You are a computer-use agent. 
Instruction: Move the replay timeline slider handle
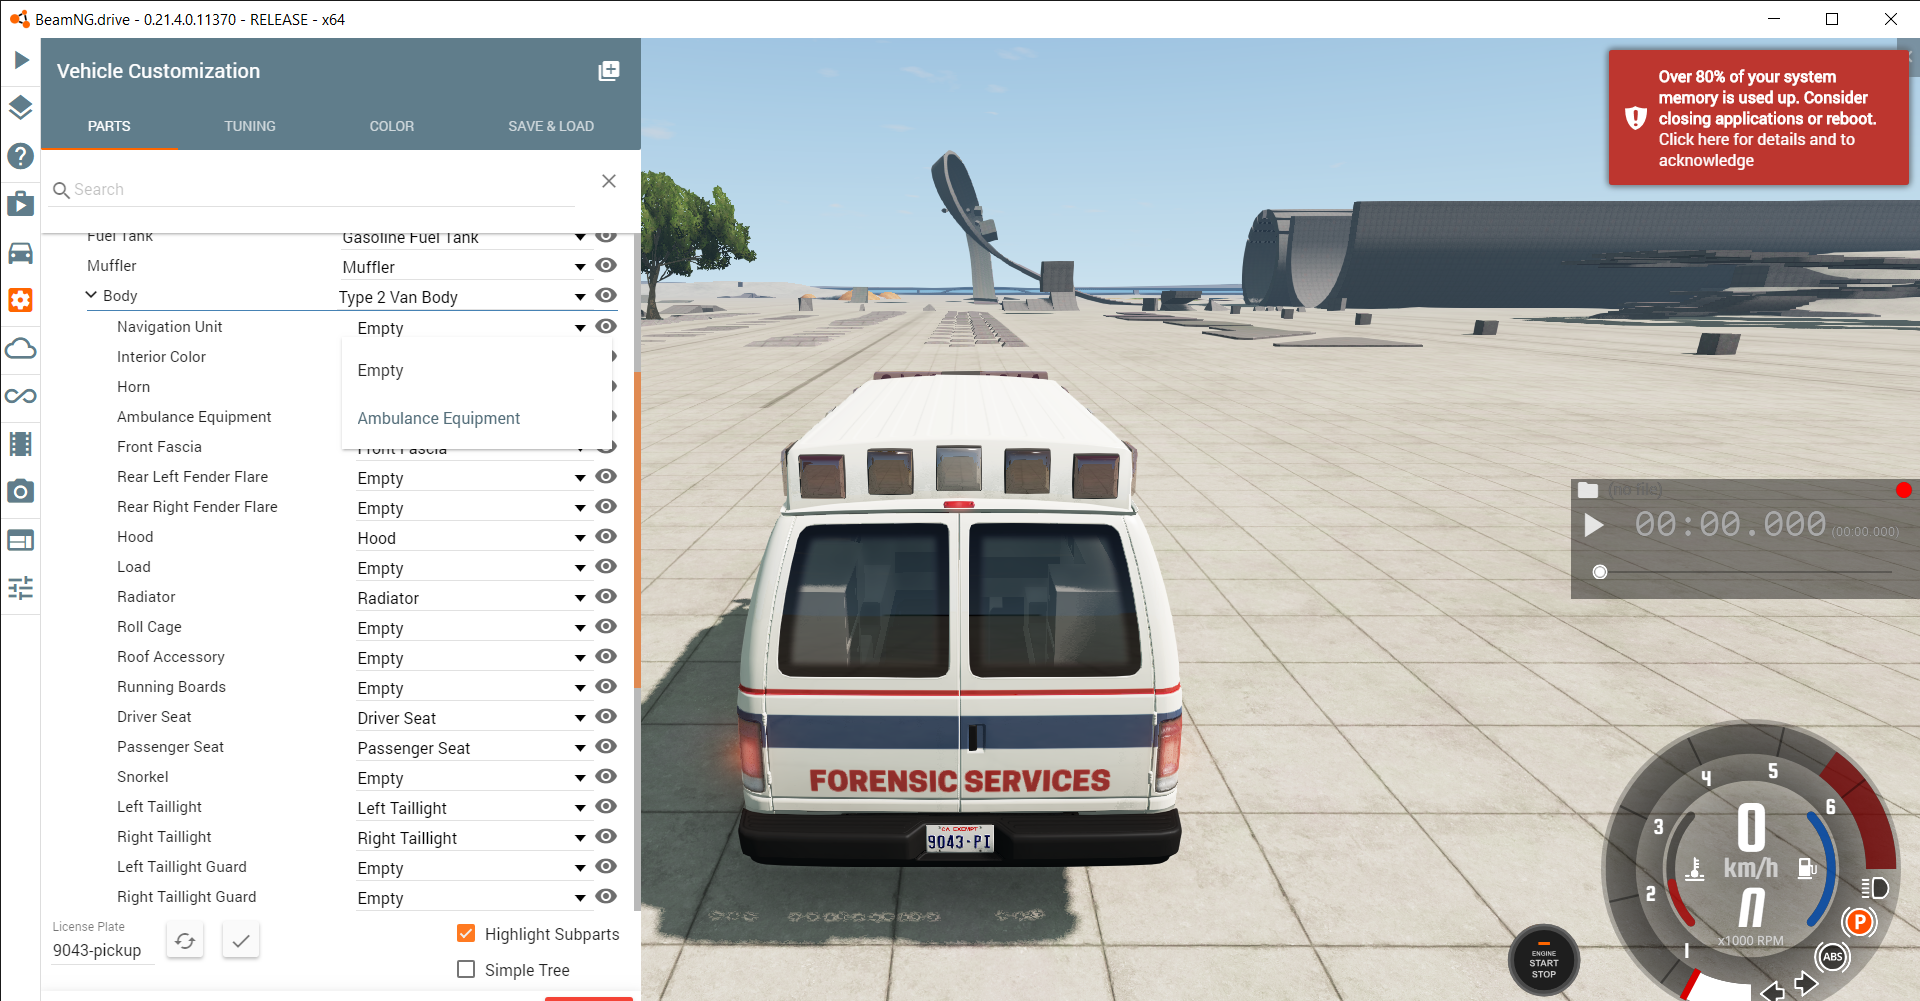point(1600,572)
